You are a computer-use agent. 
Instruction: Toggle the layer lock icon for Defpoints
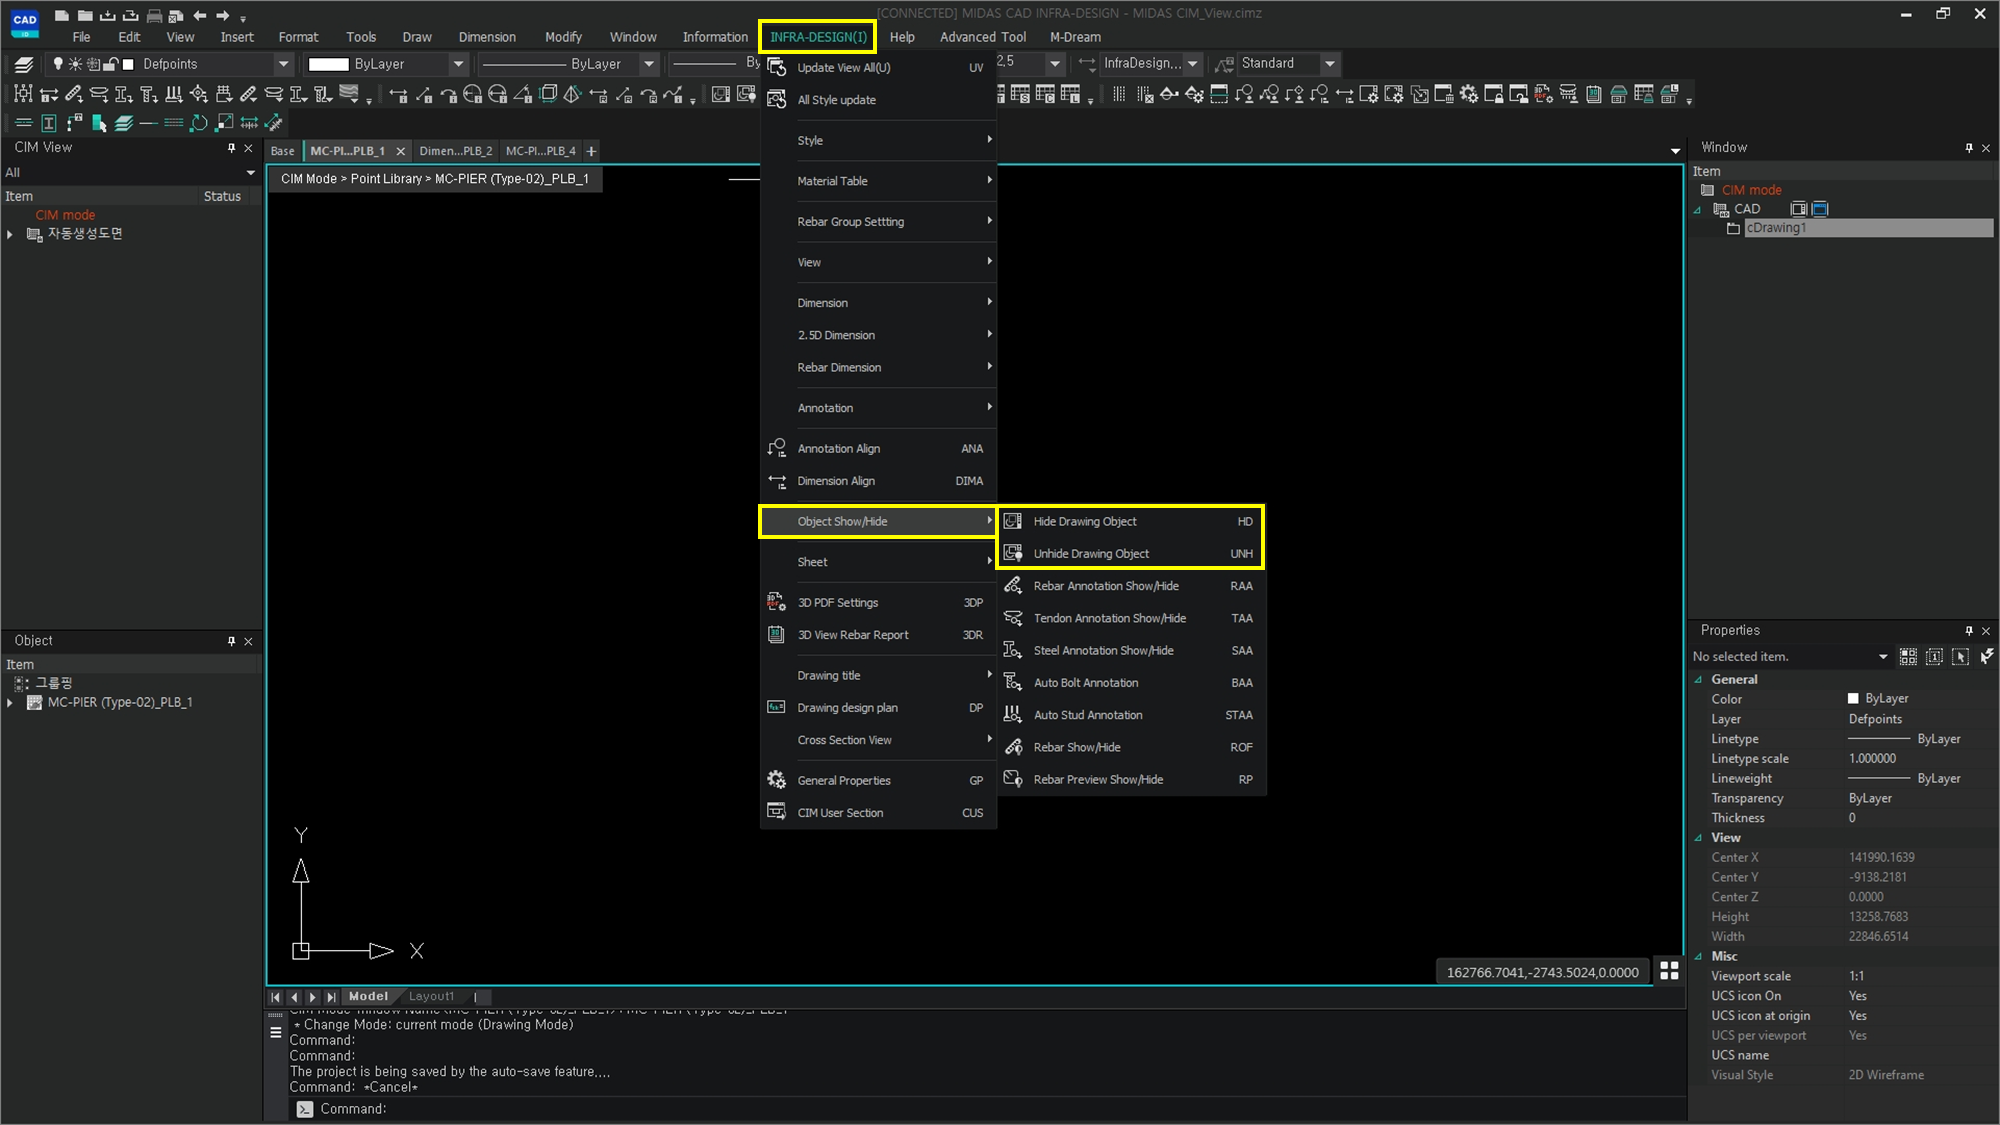pos(111,64)
